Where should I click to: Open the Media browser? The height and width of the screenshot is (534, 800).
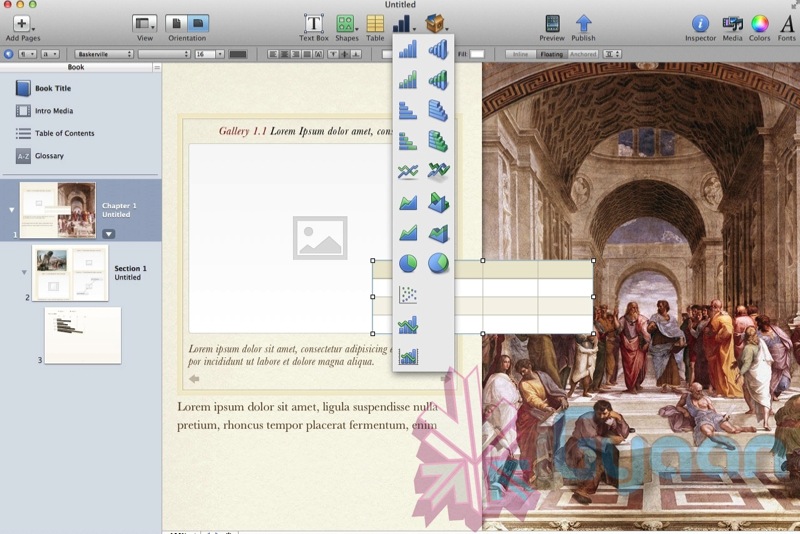tap(732, 24)
